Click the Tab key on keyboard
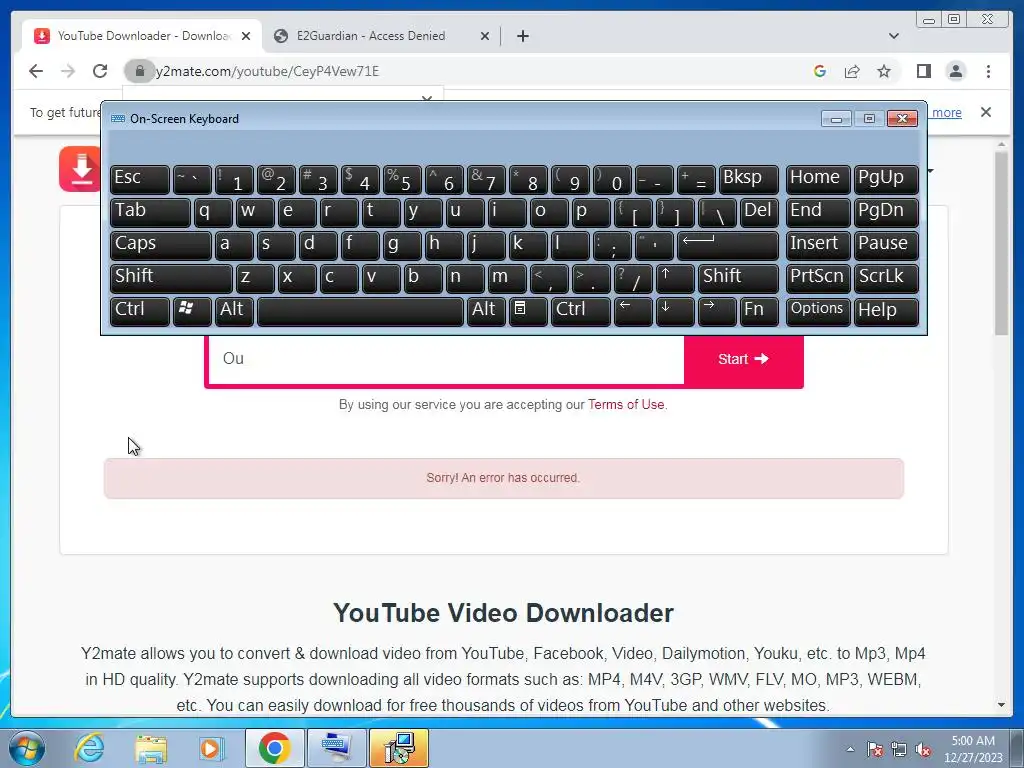The image size is (1024, 768). coord(150,212)
